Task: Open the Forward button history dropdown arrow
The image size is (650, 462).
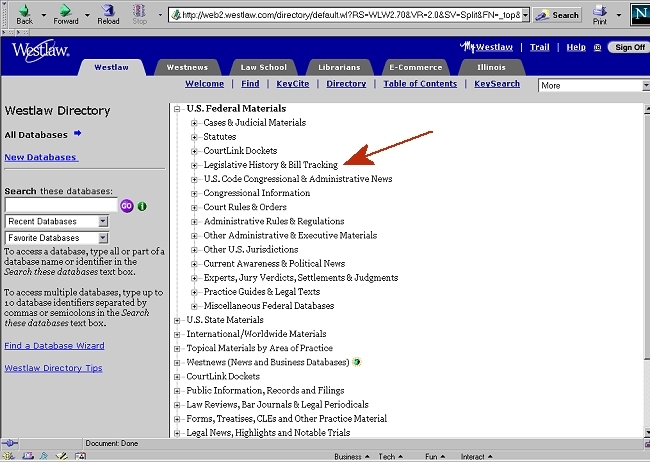Action: (87, 15)
